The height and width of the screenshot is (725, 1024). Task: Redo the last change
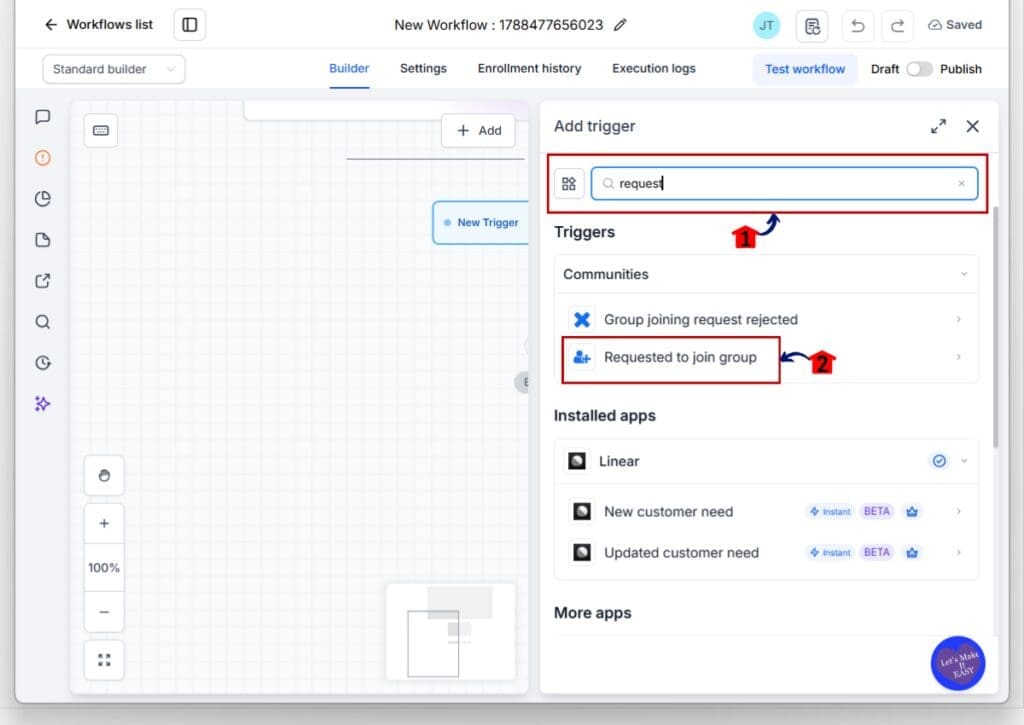click(x=897, y=26)
